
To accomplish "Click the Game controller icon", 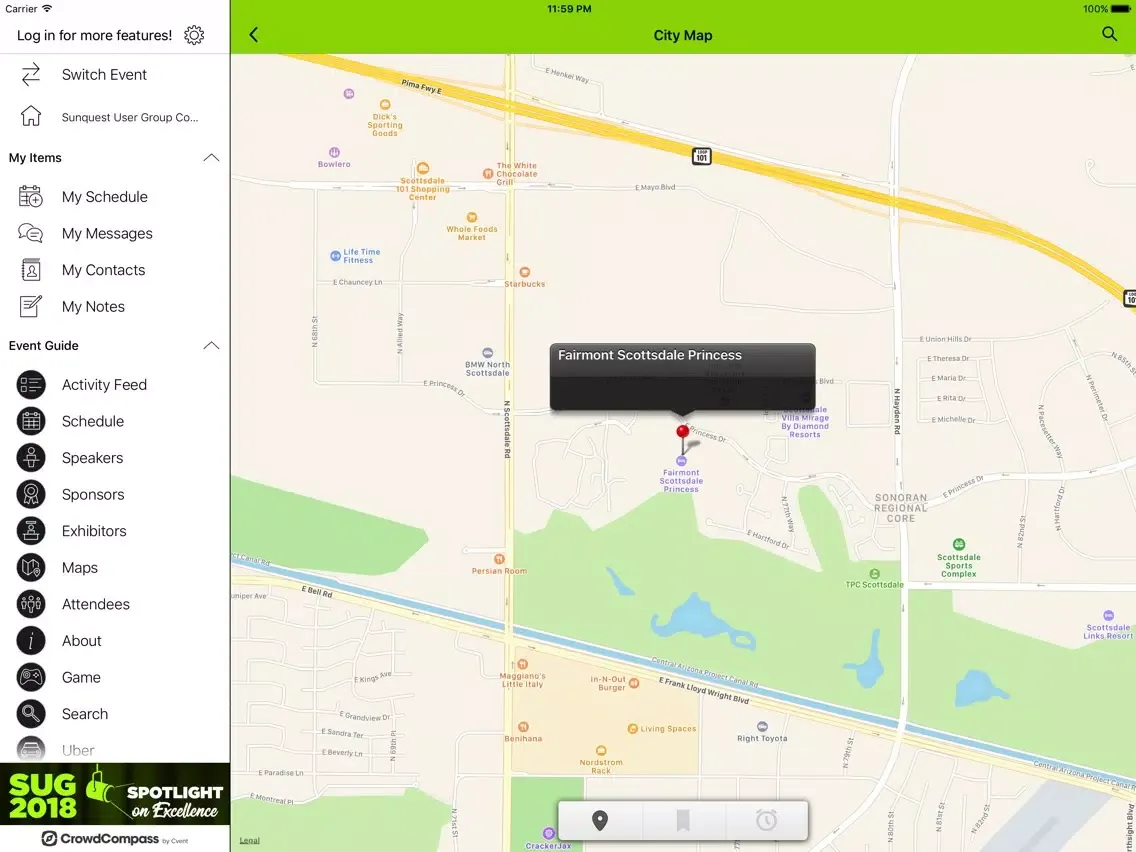I will [x=30, y=677].
